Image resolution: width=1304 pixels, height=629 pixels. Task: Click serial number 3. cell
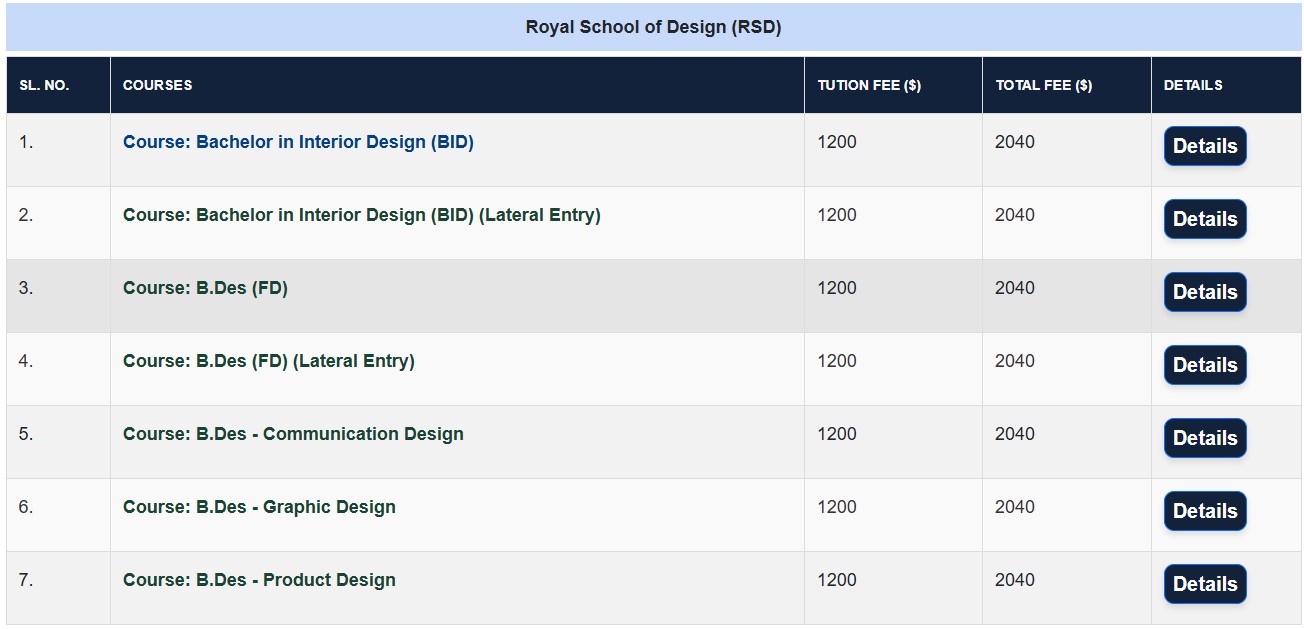point(58,296)
